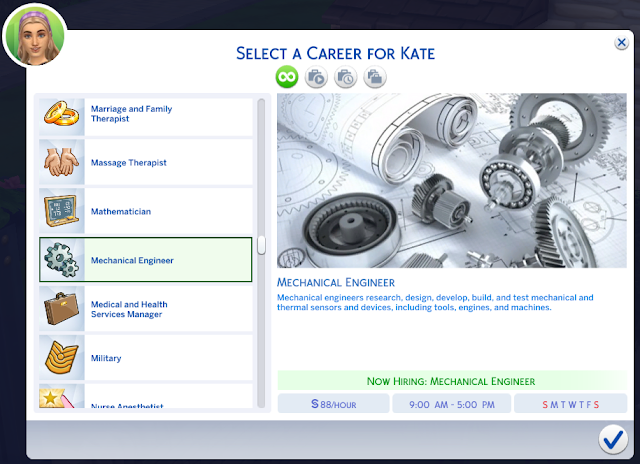Click the SMTWTFS workdays indicator
640x464 pixels.
(570, 404)
